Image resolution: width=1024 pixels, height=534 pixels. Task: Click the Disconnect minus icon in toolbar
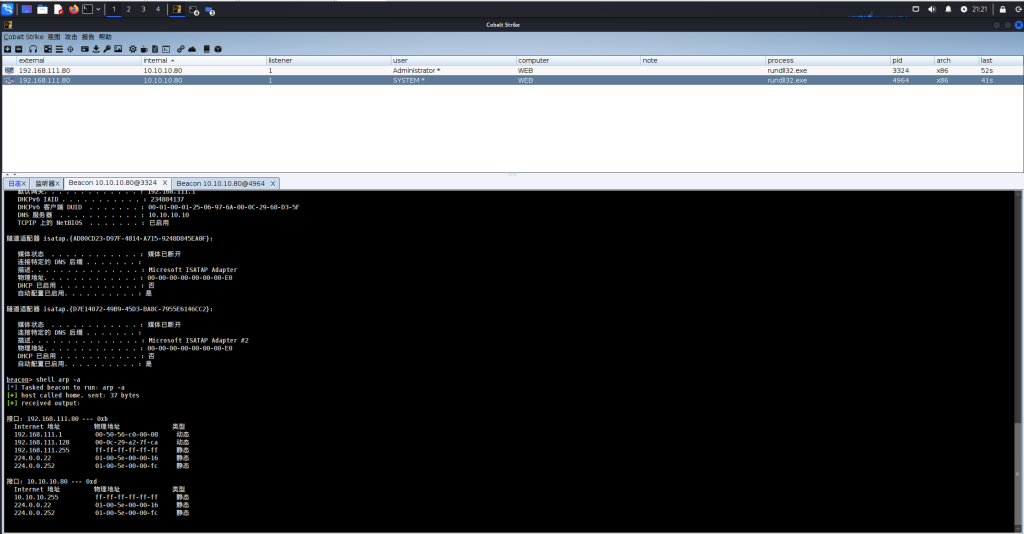tap(18, 49)
